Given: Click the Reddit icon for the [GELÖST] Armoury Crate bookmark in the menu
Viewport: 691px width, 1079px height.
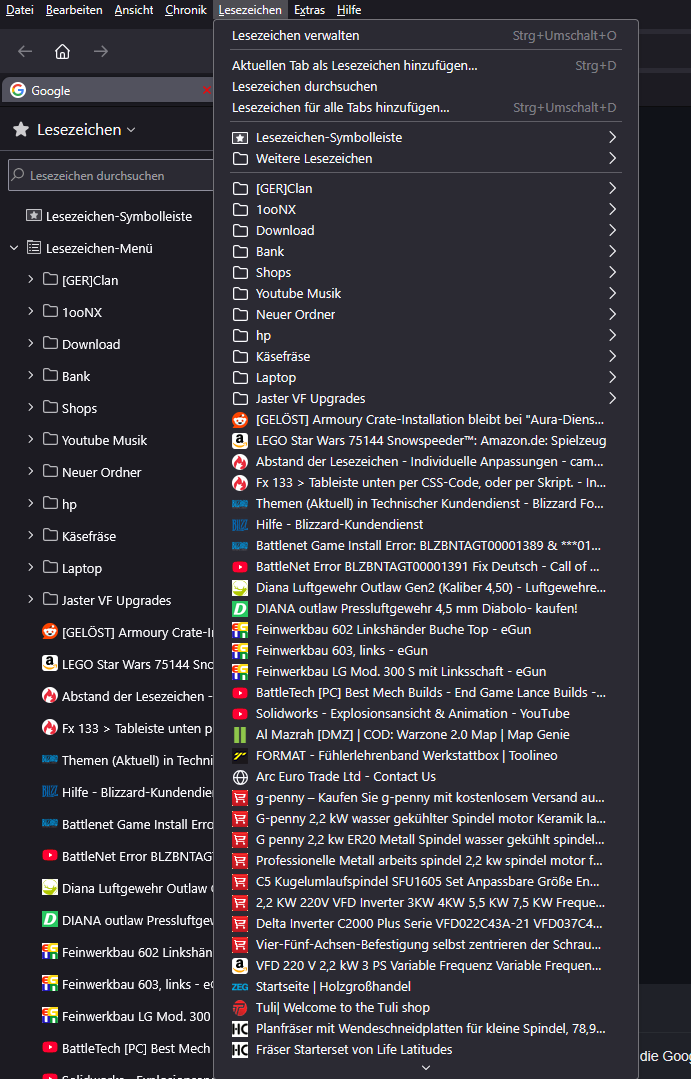Looking at the screenshot, I should 240,419.
